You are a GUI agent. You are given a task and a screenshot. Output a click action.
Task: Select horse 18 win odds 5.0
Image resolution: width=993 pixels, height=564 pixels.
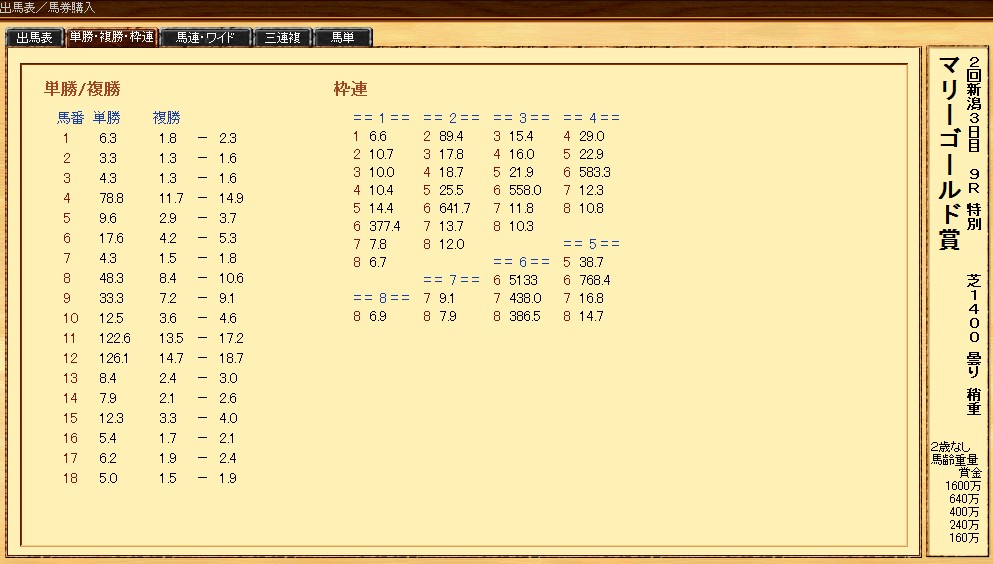(108, 479)
